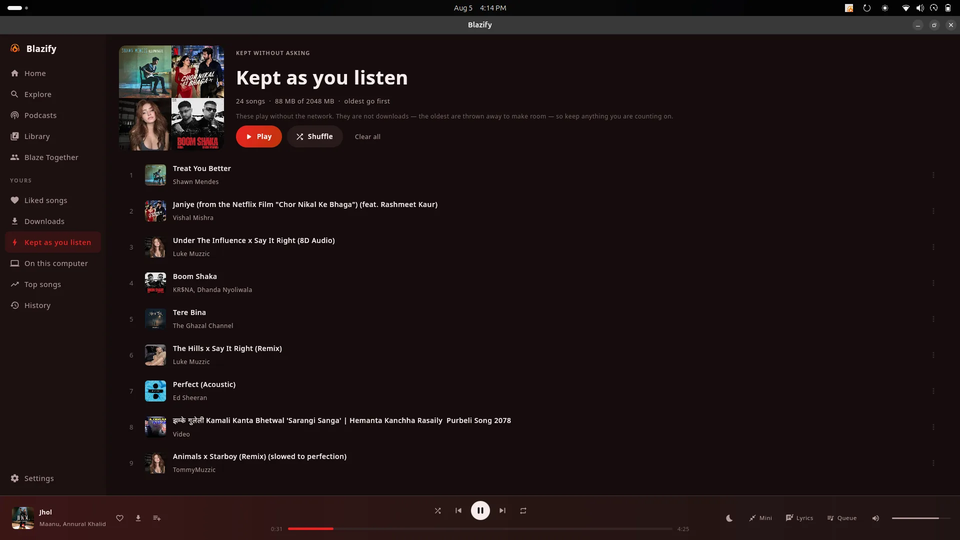Open listening History
This screenshot has width=960, height=540.
pyautogui.click(x=53, y=306)
